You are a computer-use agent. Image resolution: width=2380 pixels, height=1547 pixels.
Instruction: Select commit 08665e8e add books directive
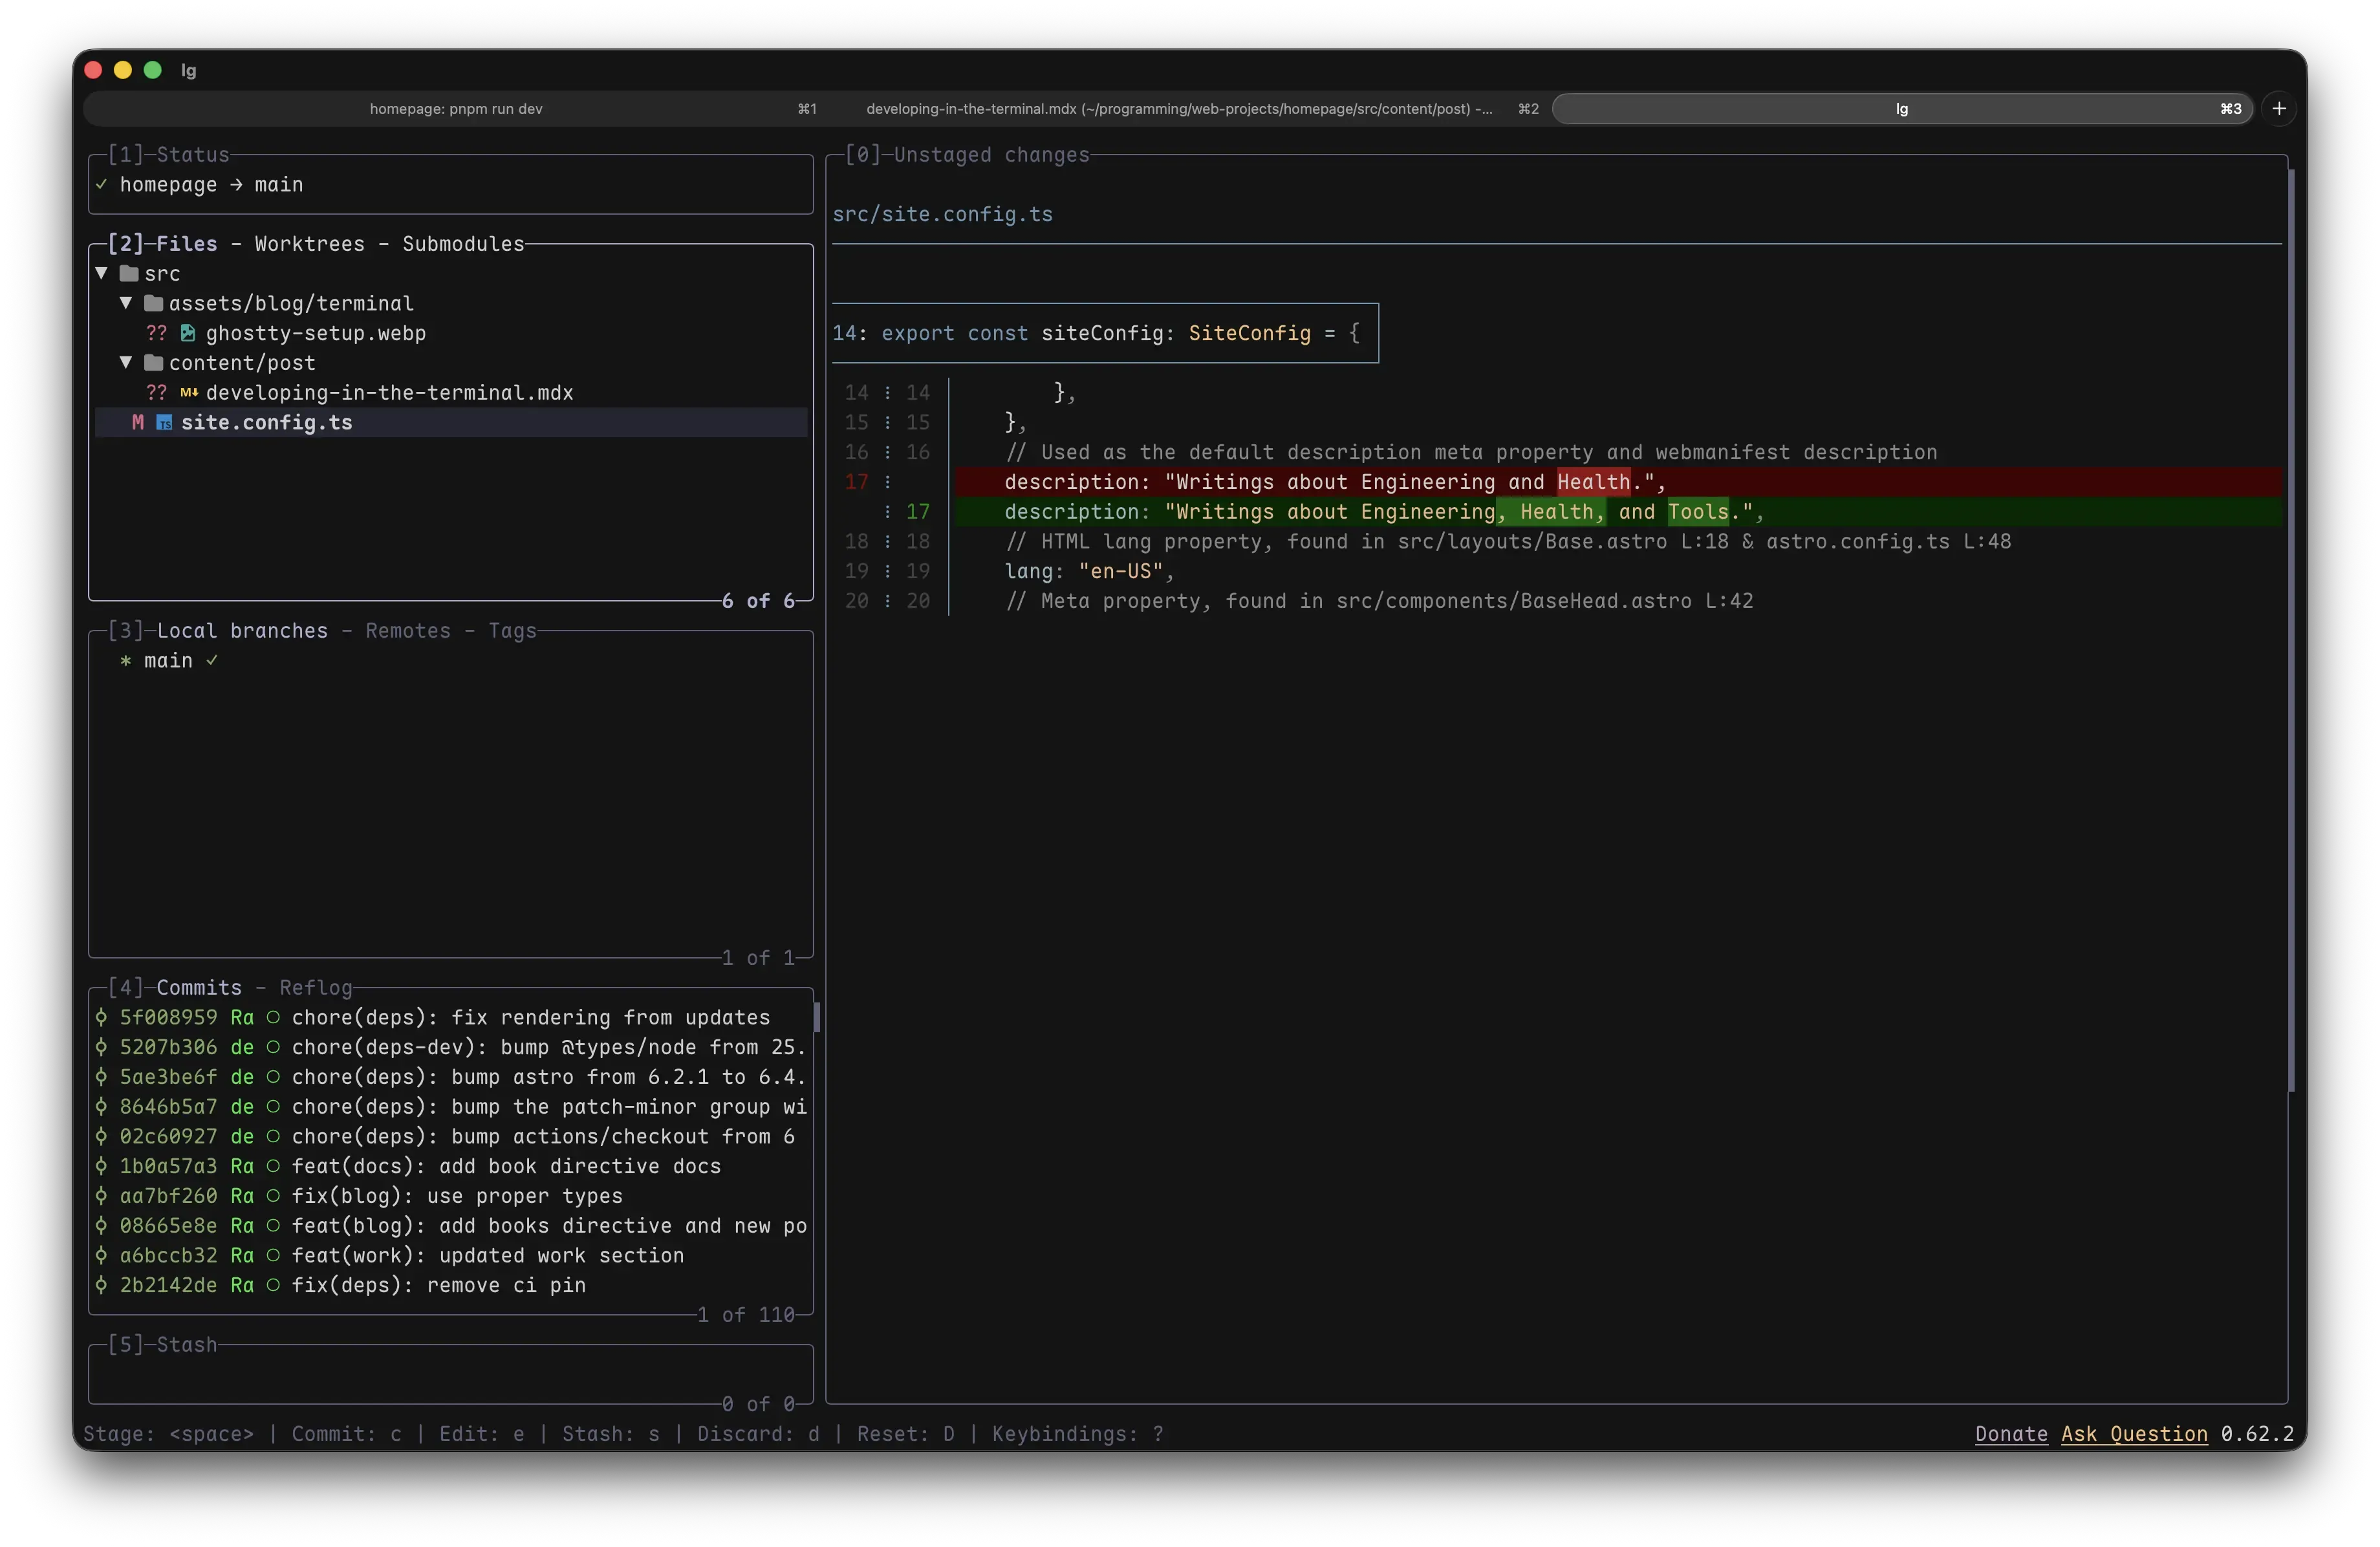pyautogui.click(x=450, y=1225)
